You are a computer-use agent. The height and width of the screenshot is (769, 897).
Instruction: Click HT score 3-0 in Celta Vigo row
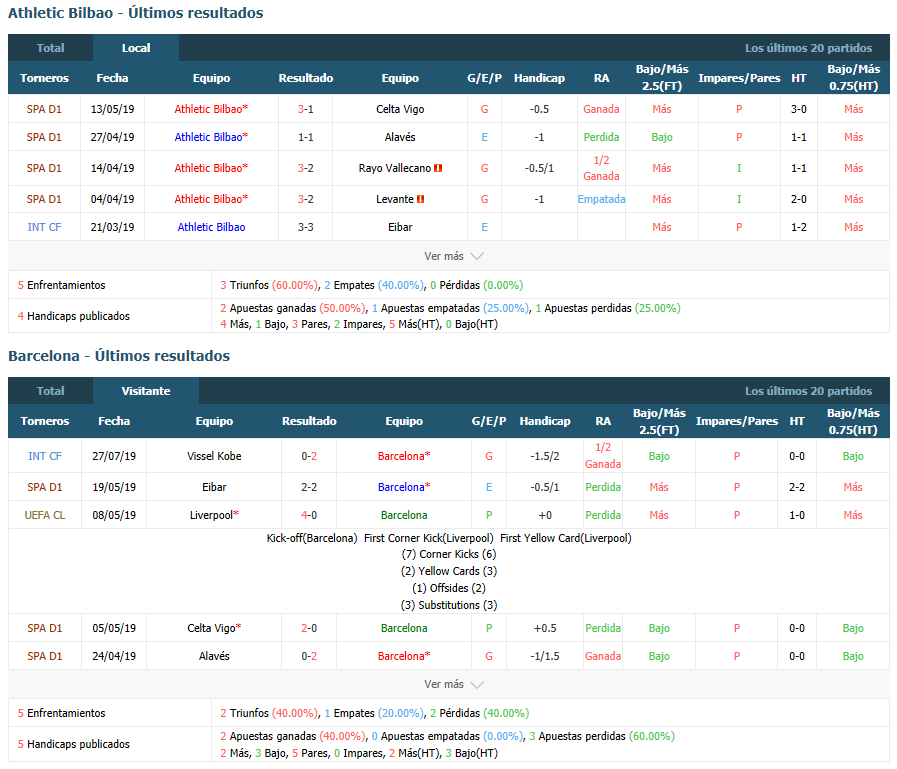(x=799, y=109)
